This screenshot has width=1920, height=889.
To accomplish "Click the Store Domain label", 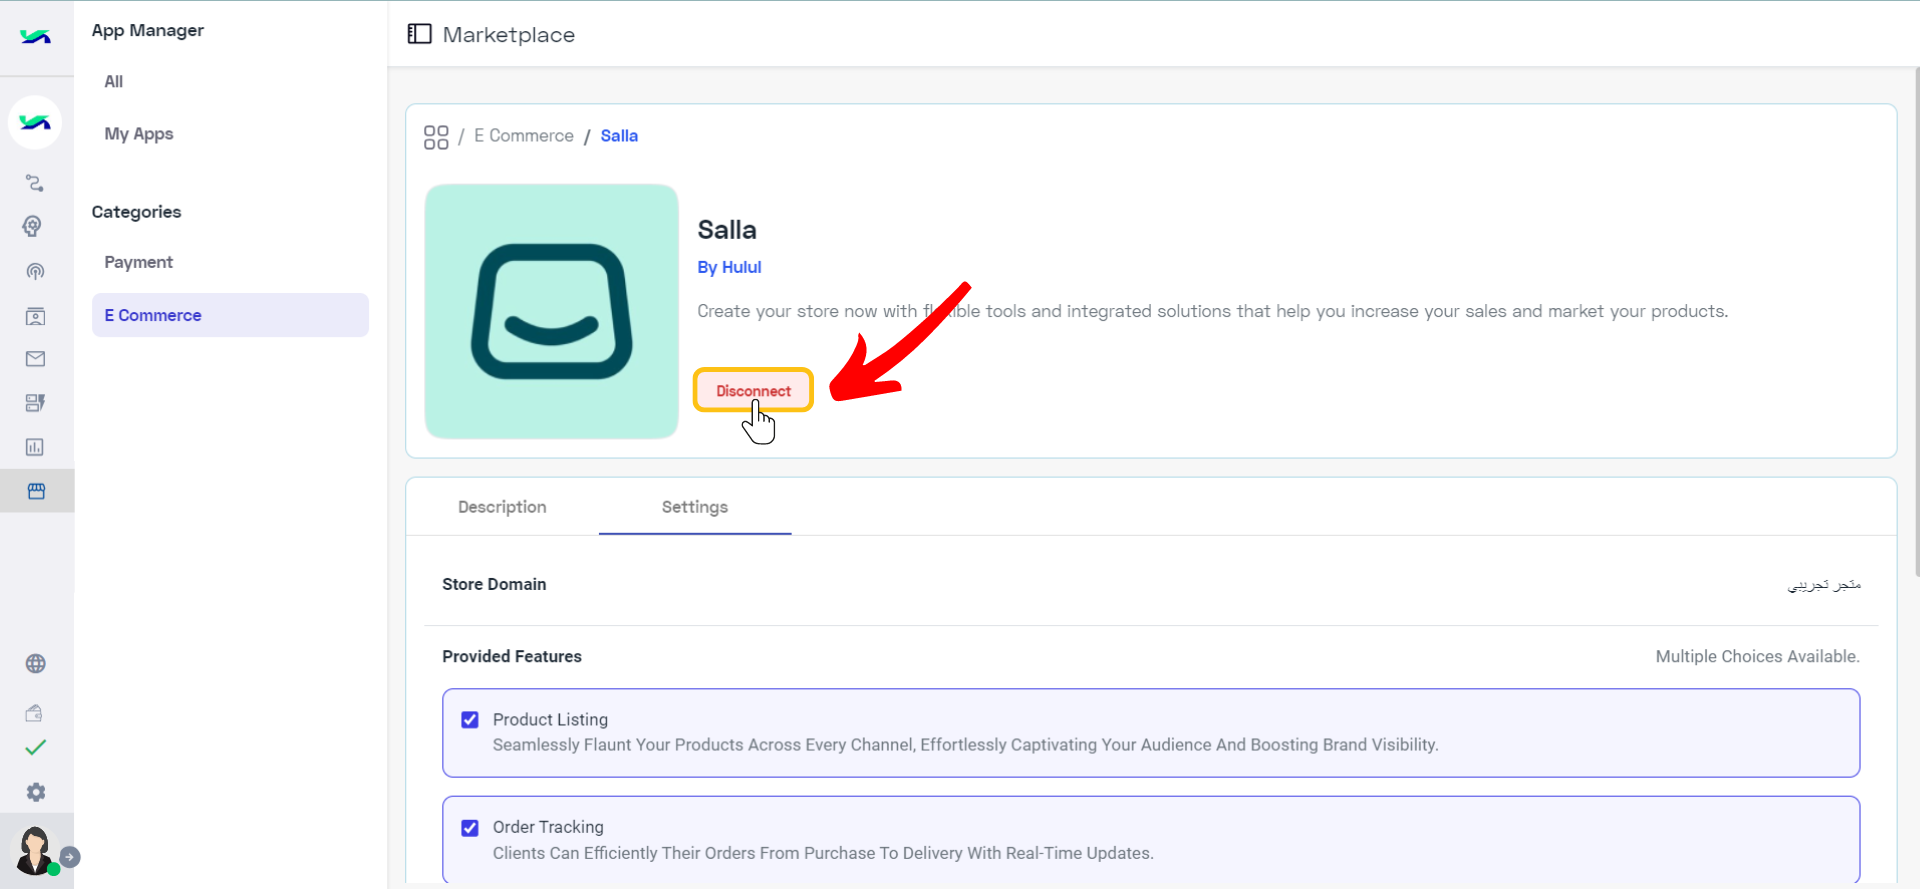I will tap(494, 584).
